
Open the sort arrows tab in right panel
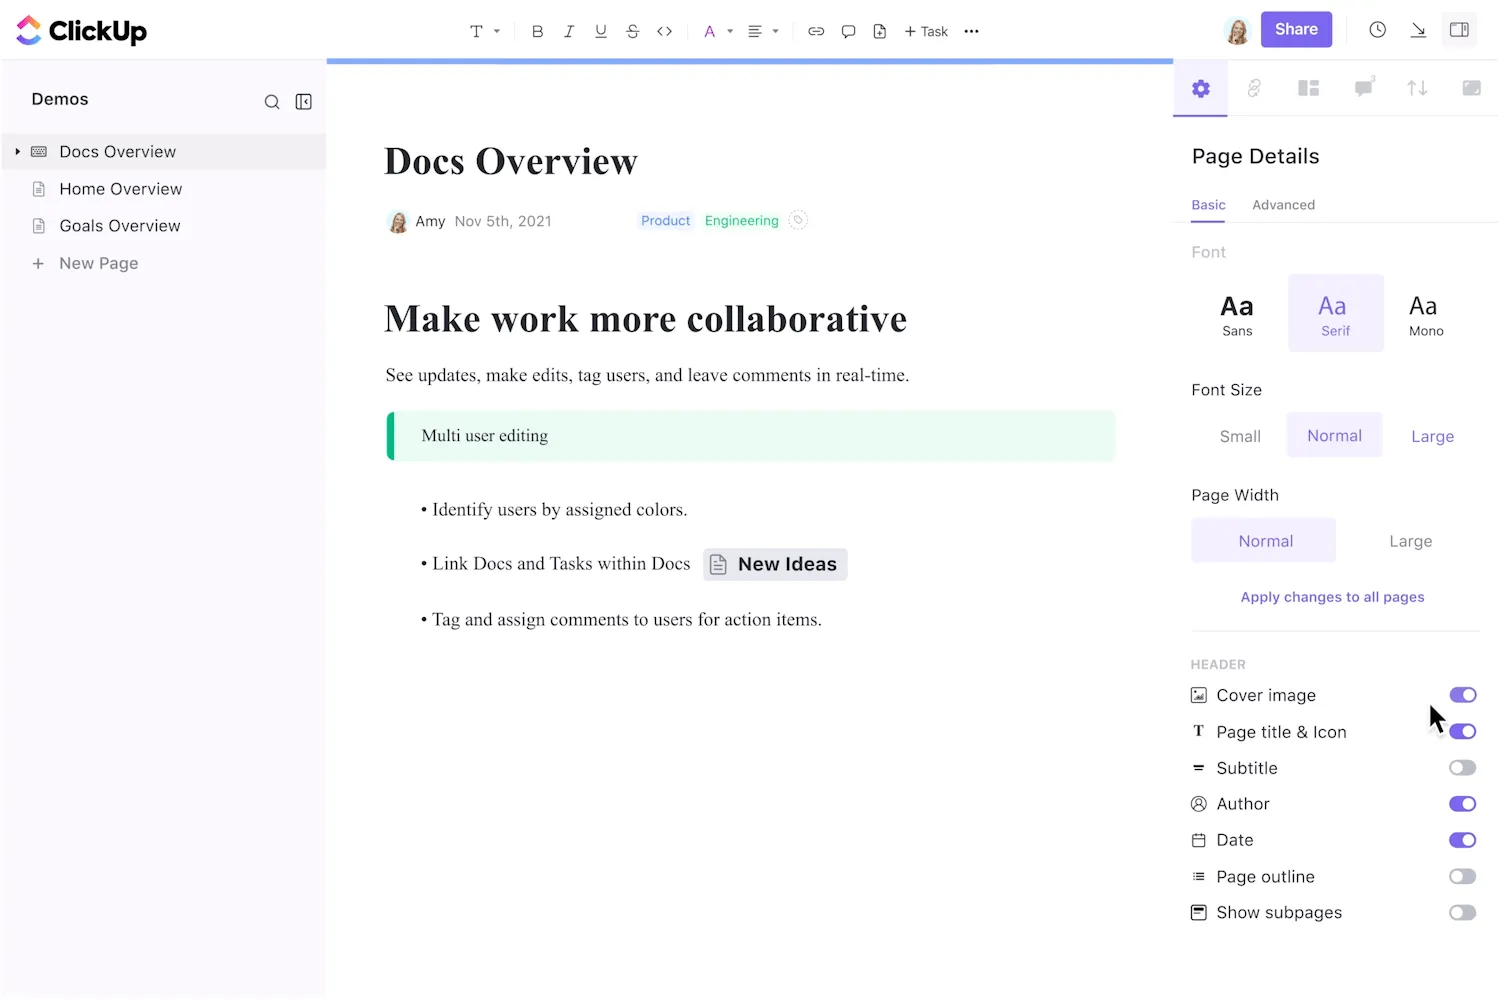click(1417, 88)
